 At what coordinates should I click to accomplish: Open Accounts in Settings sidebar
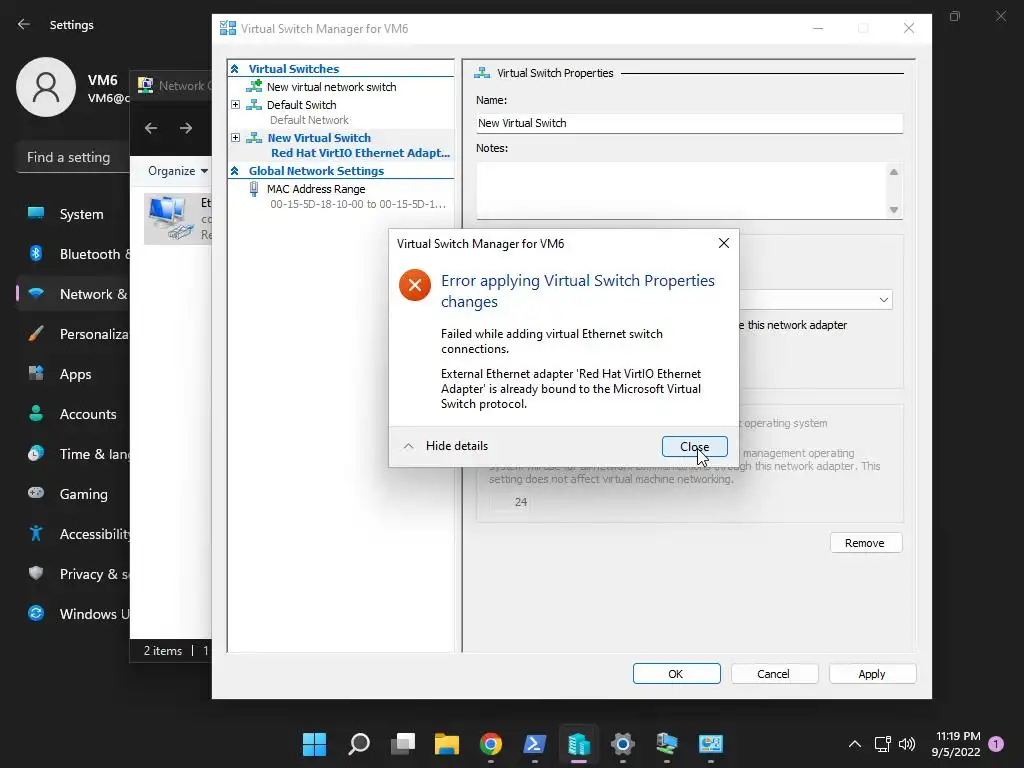[x=73, y=414]
